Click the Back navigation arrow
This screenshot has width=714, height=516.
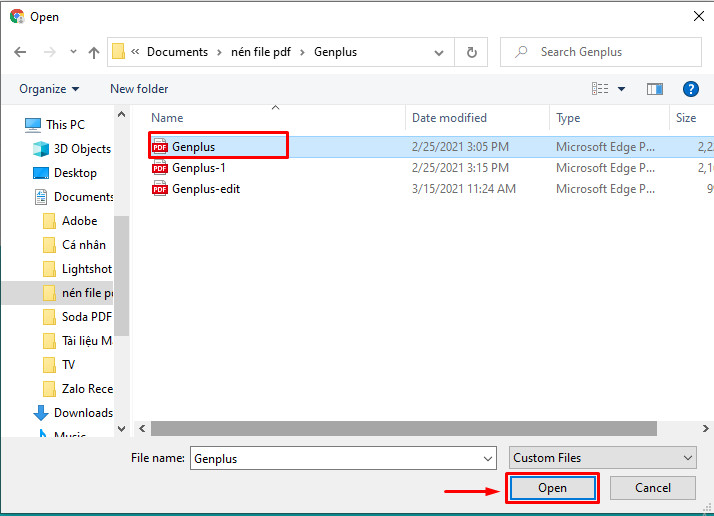(x=20, y=52)
